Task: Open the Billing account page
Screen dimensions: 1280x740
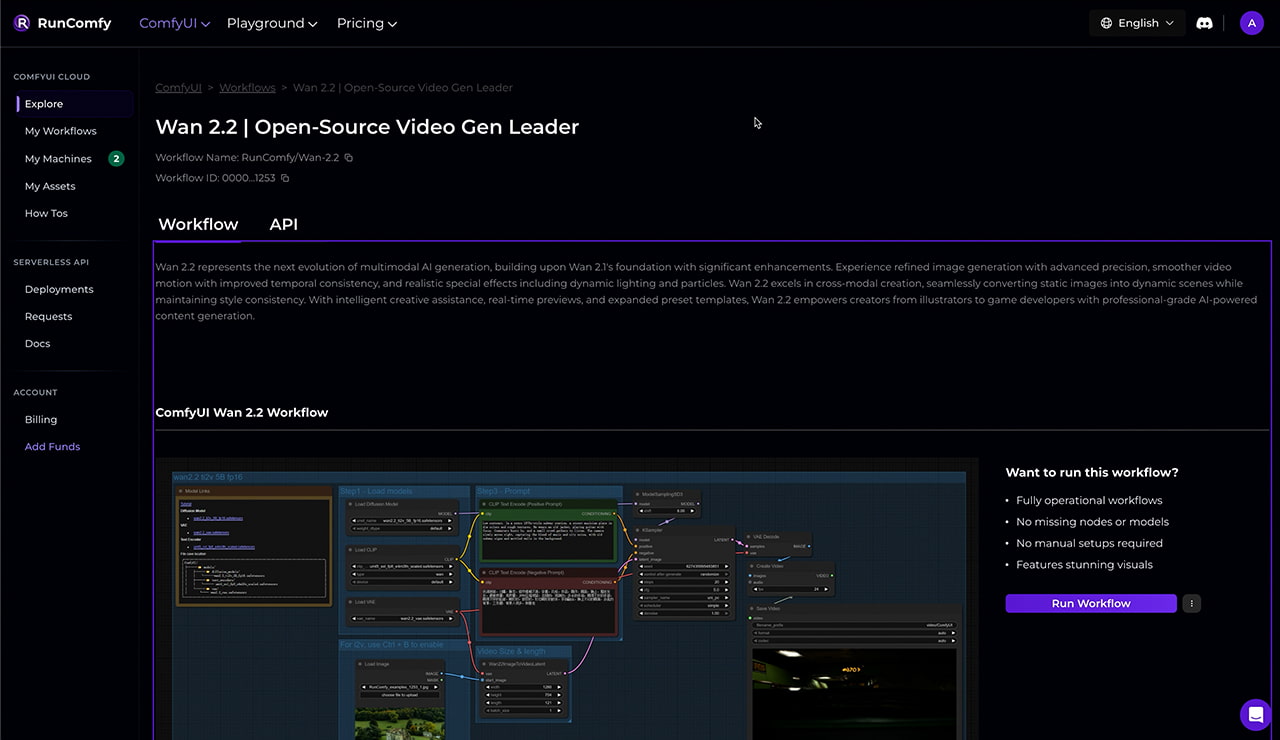Action: click(x=41, y=420)
